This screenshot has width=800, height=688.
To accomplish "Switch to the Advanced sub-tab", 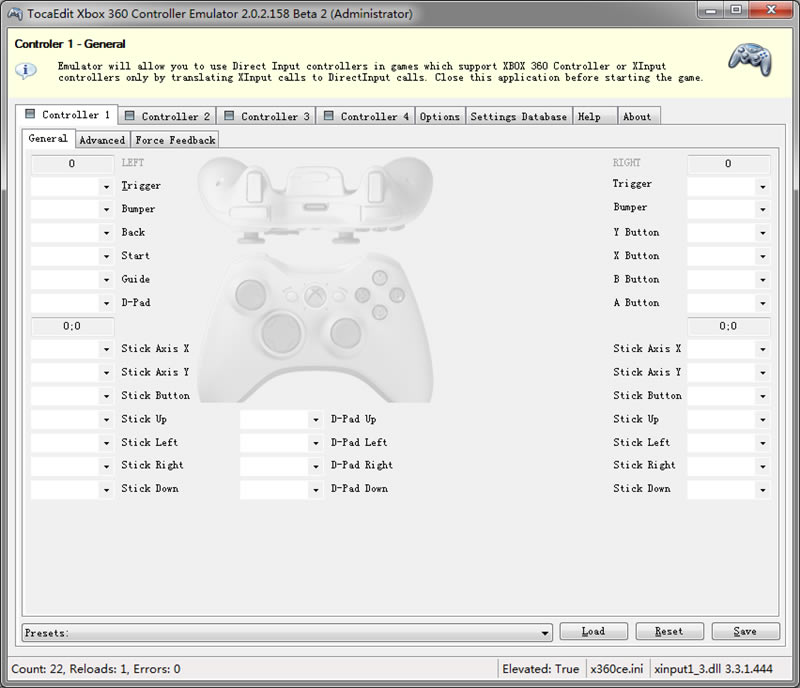I will click(x=102, y=140).
